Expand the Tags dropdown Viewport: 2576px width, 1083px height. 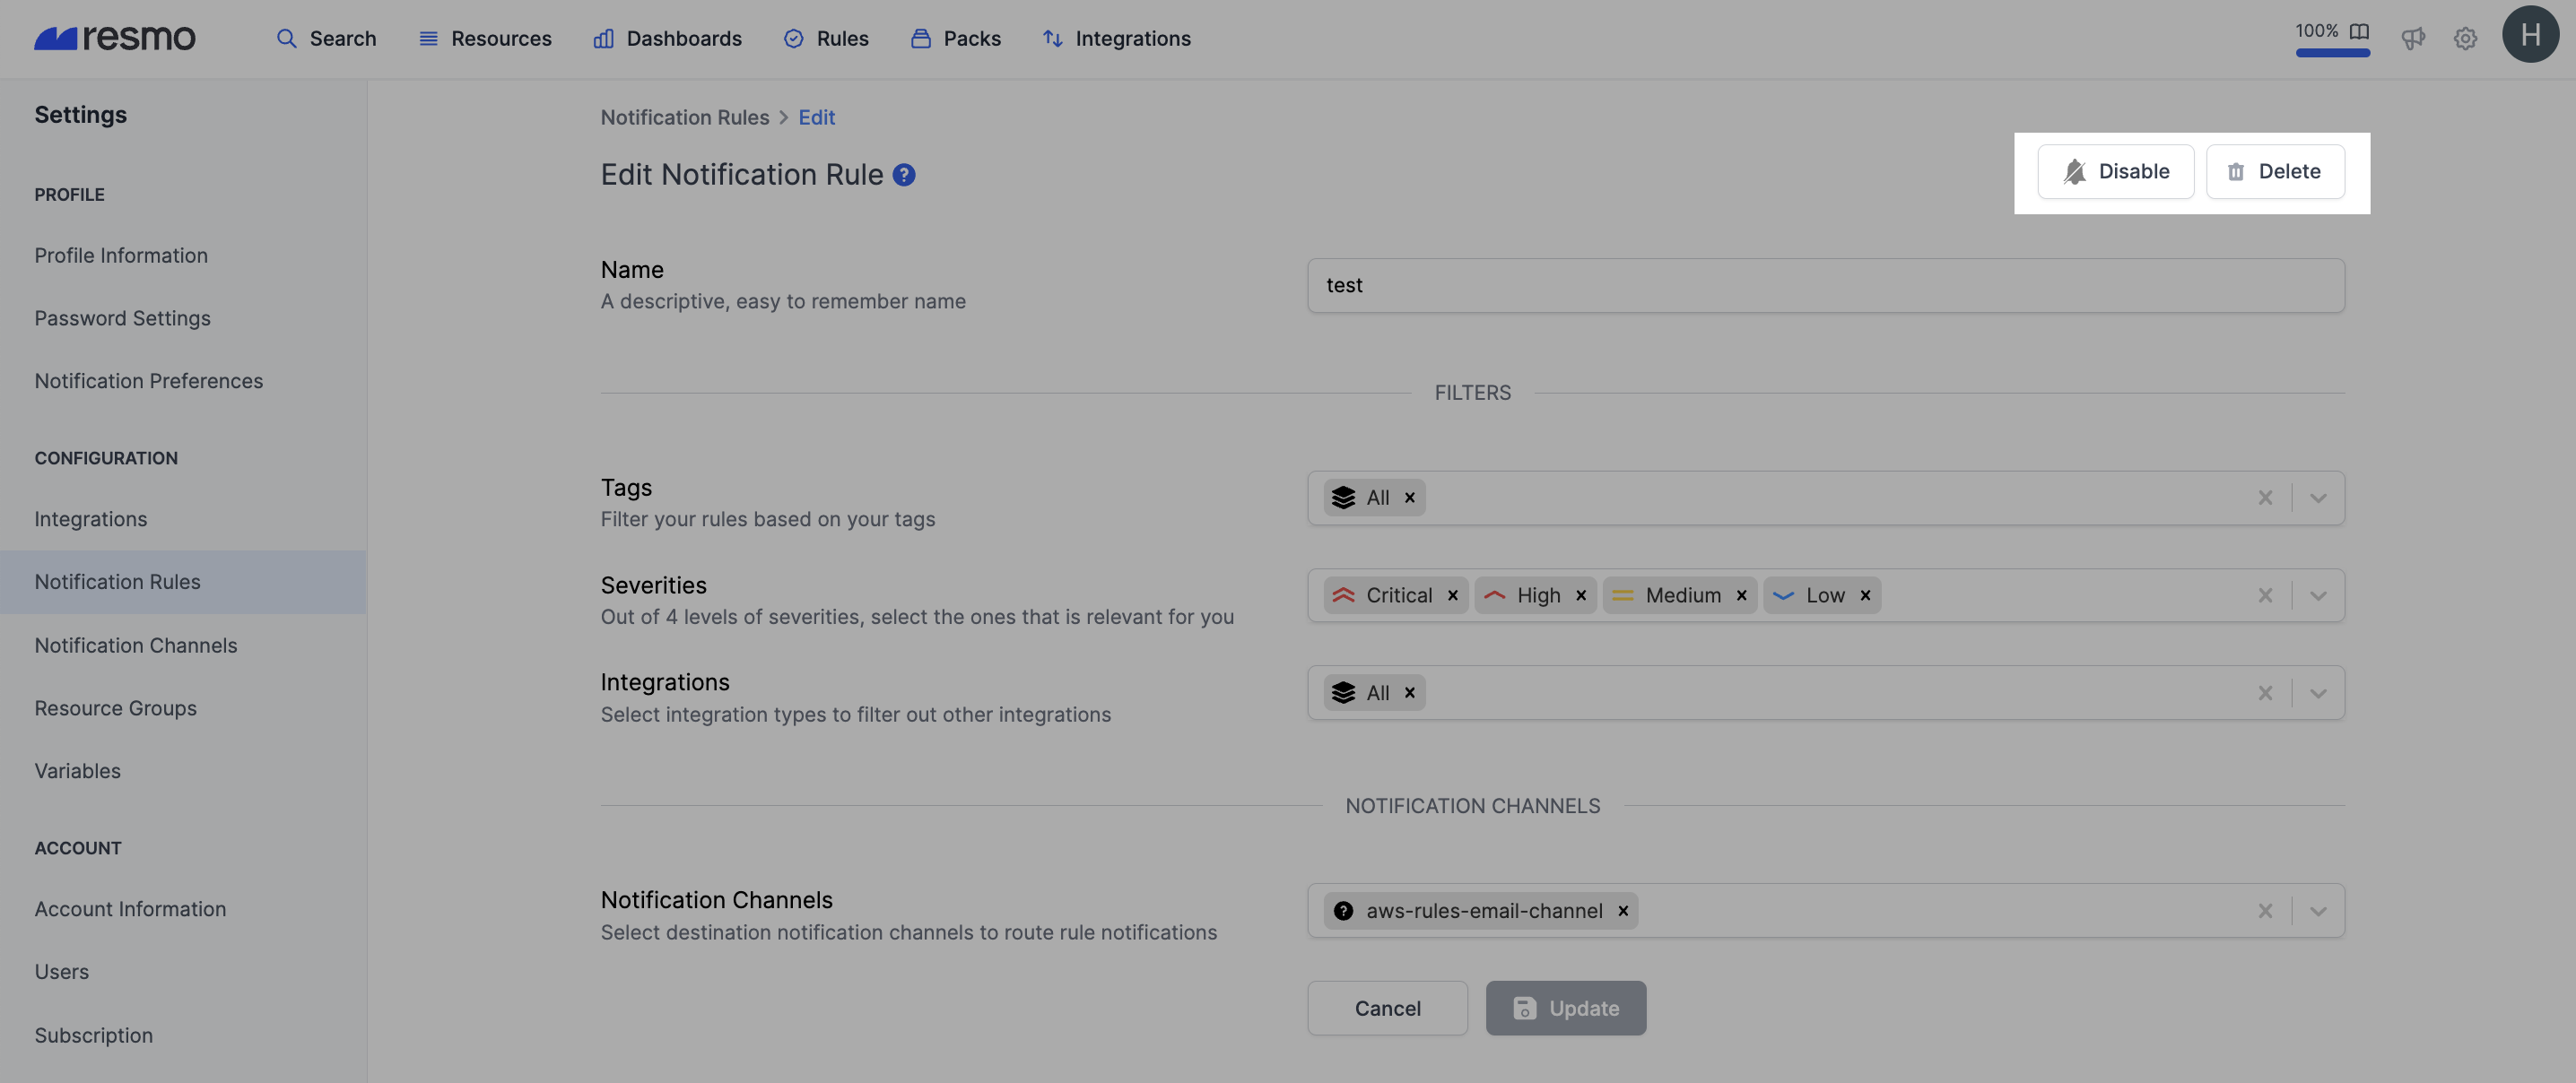[2318, 498]
